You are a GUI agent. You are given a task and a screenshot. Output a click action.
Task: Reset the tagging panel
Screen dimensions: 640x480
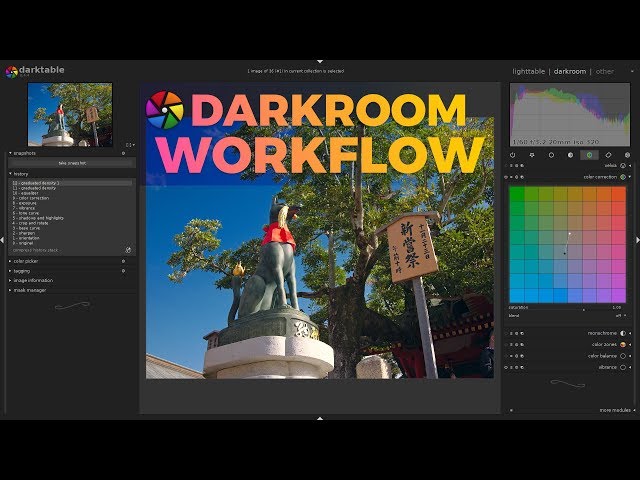click(123, 271)
